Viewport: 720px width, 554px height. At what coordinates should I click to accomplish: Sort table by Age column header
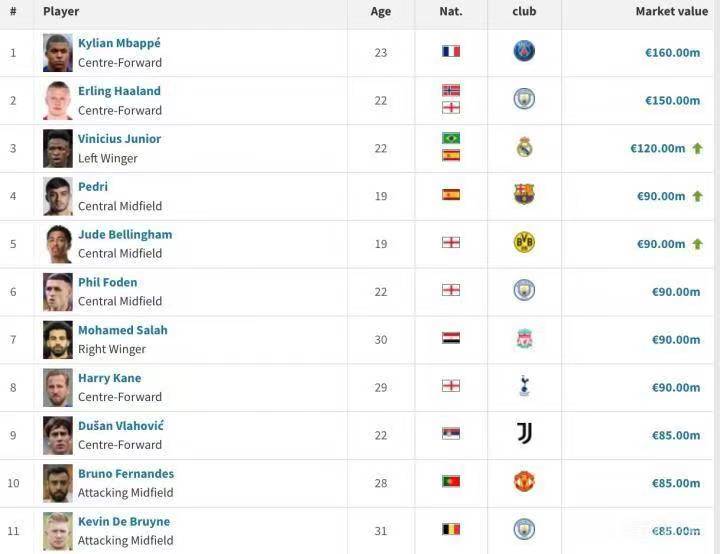tap(381, 12)
